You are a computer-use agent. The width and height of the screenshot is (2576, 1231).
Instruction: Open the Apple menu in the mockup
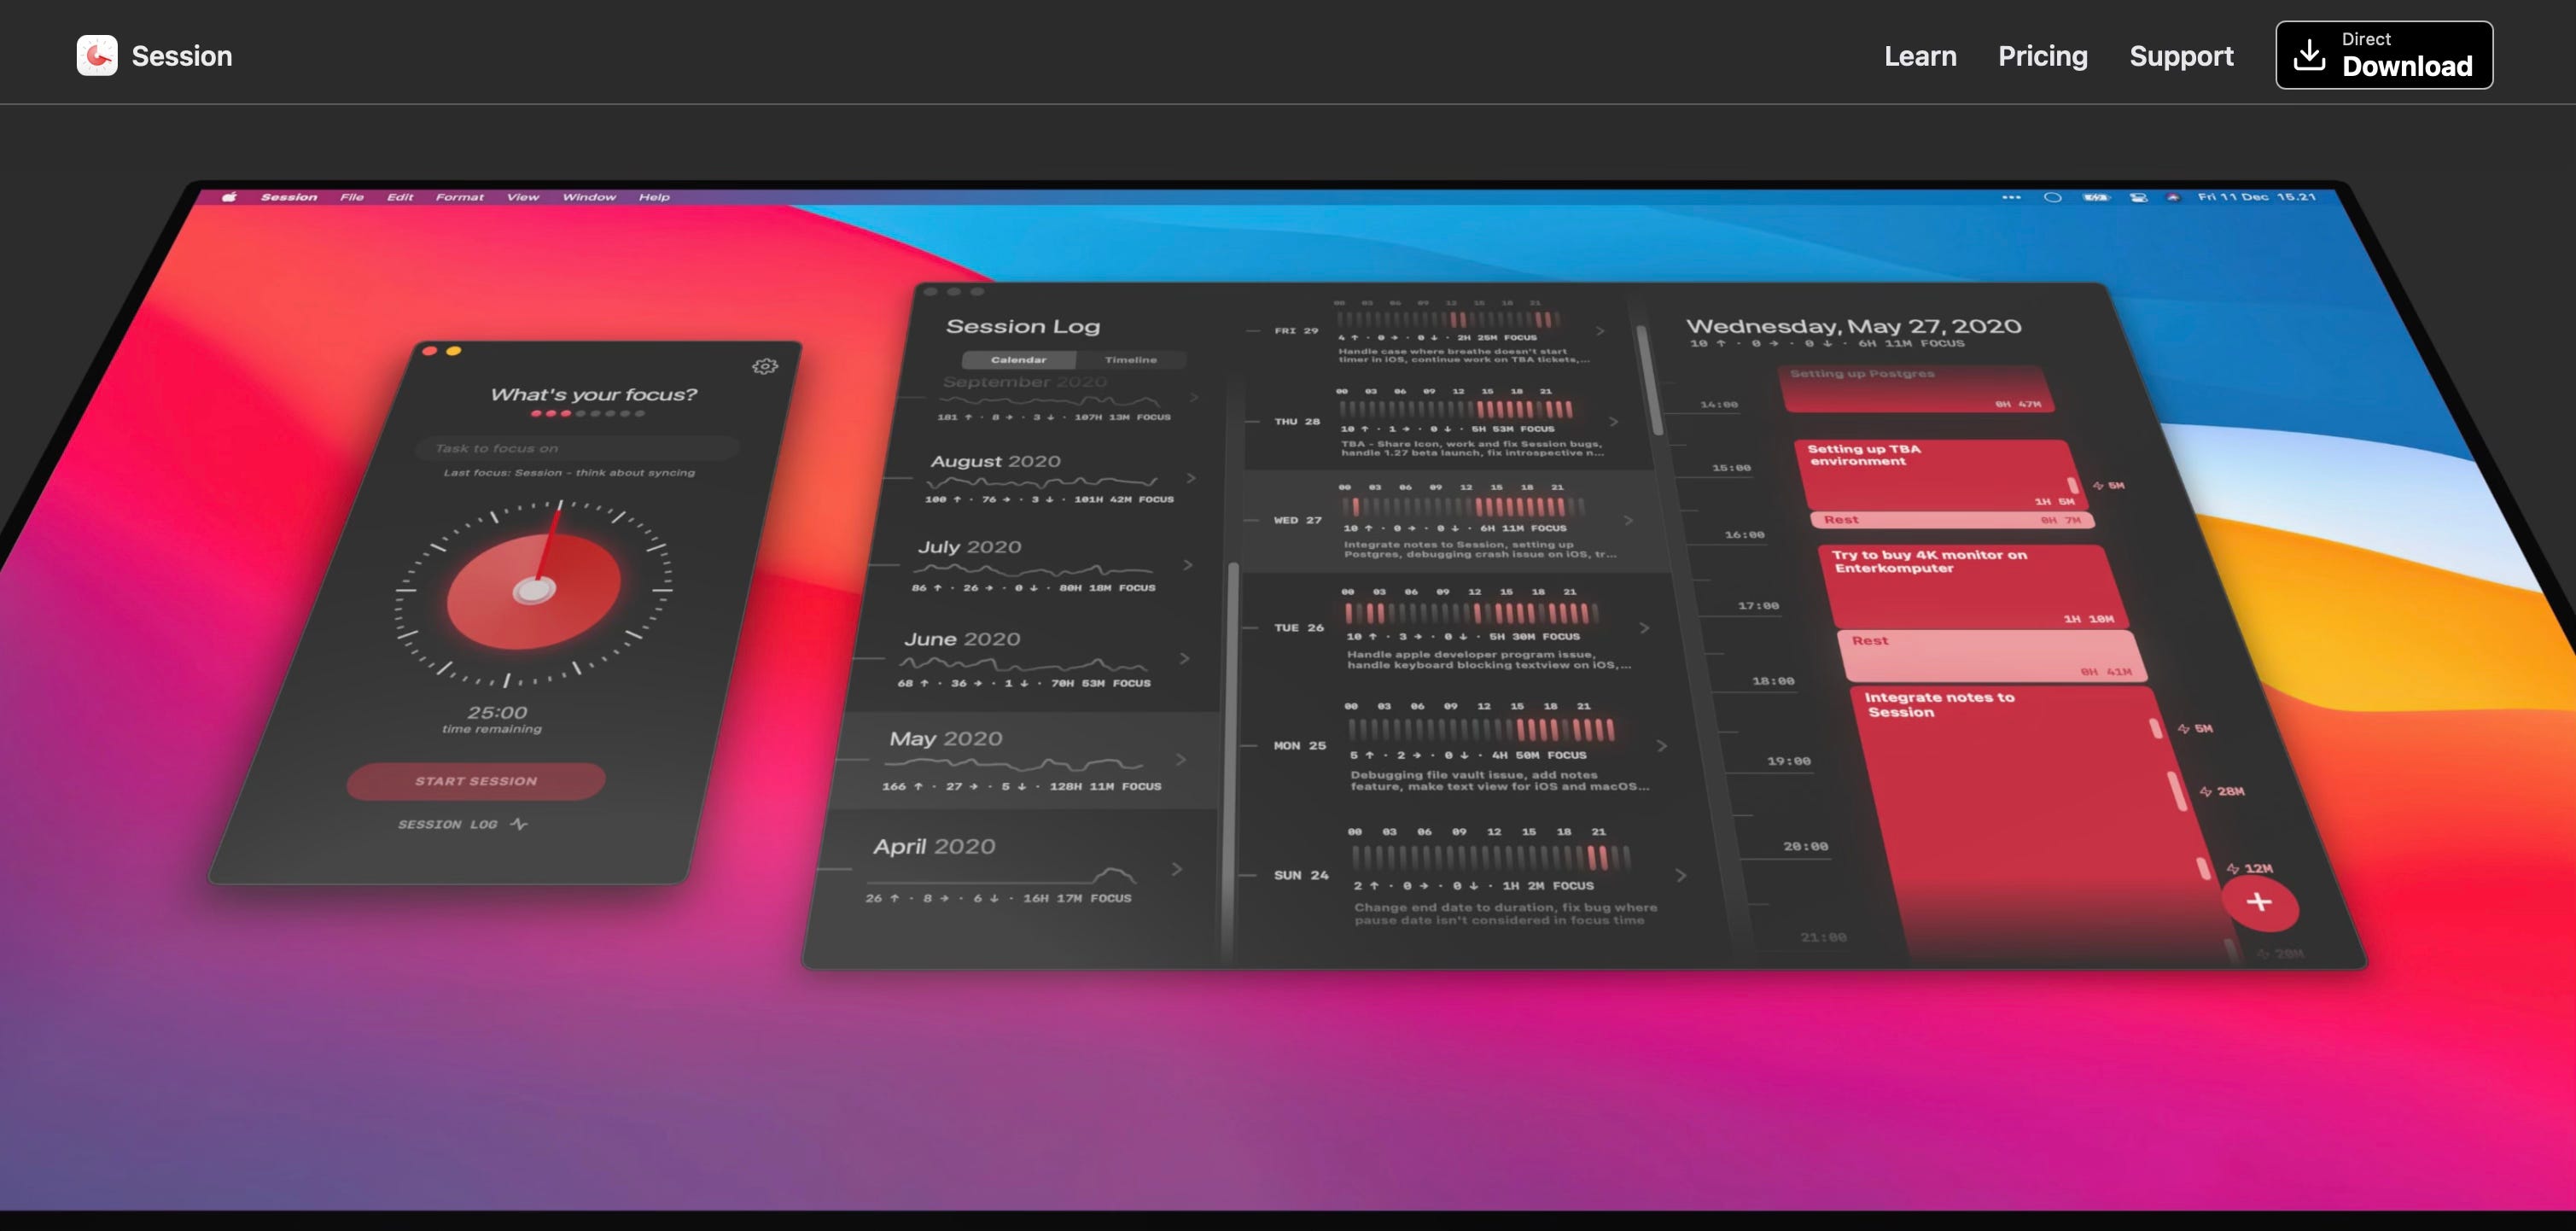tap(229, 197)
